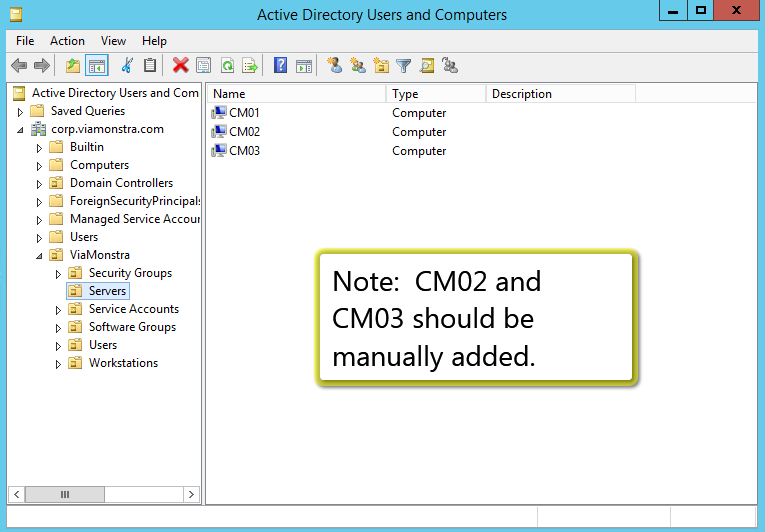Open the View menu
765x532 pixels.
(113, 41)
